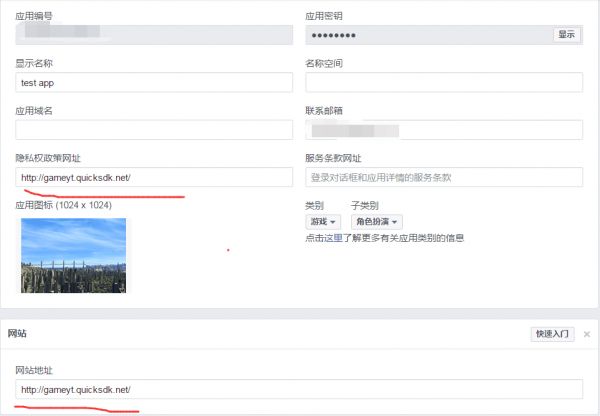Screen dimensions: 600x416
Task: Click the app icon landscape thumbnail
Action: (73, 255)
